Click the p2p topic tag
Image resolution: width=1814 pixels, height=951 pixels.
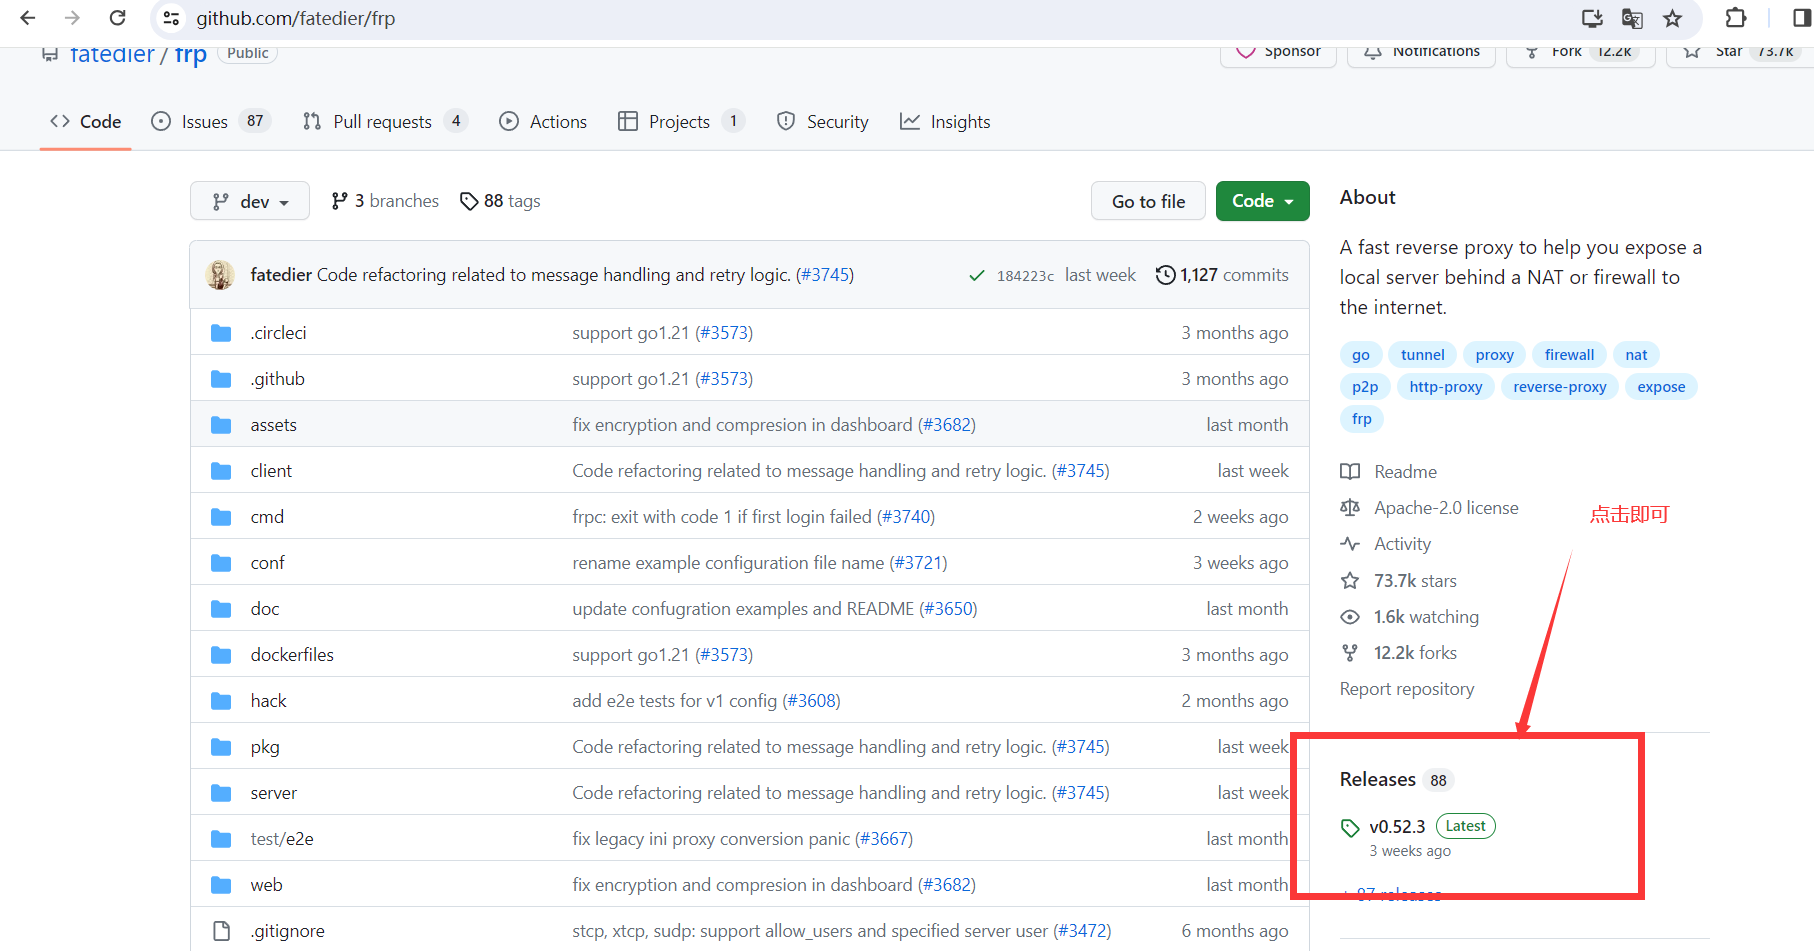pyautogui.click(x=1365, y=387)
